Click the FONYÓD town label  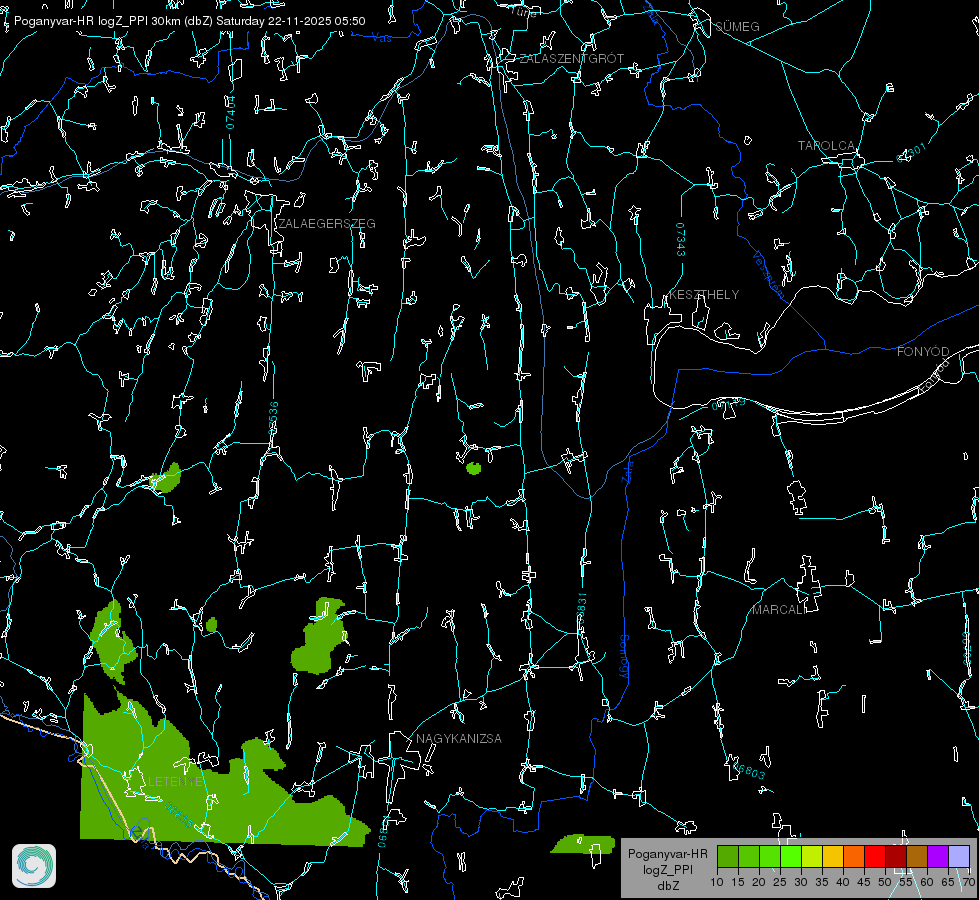pos(923,352)
